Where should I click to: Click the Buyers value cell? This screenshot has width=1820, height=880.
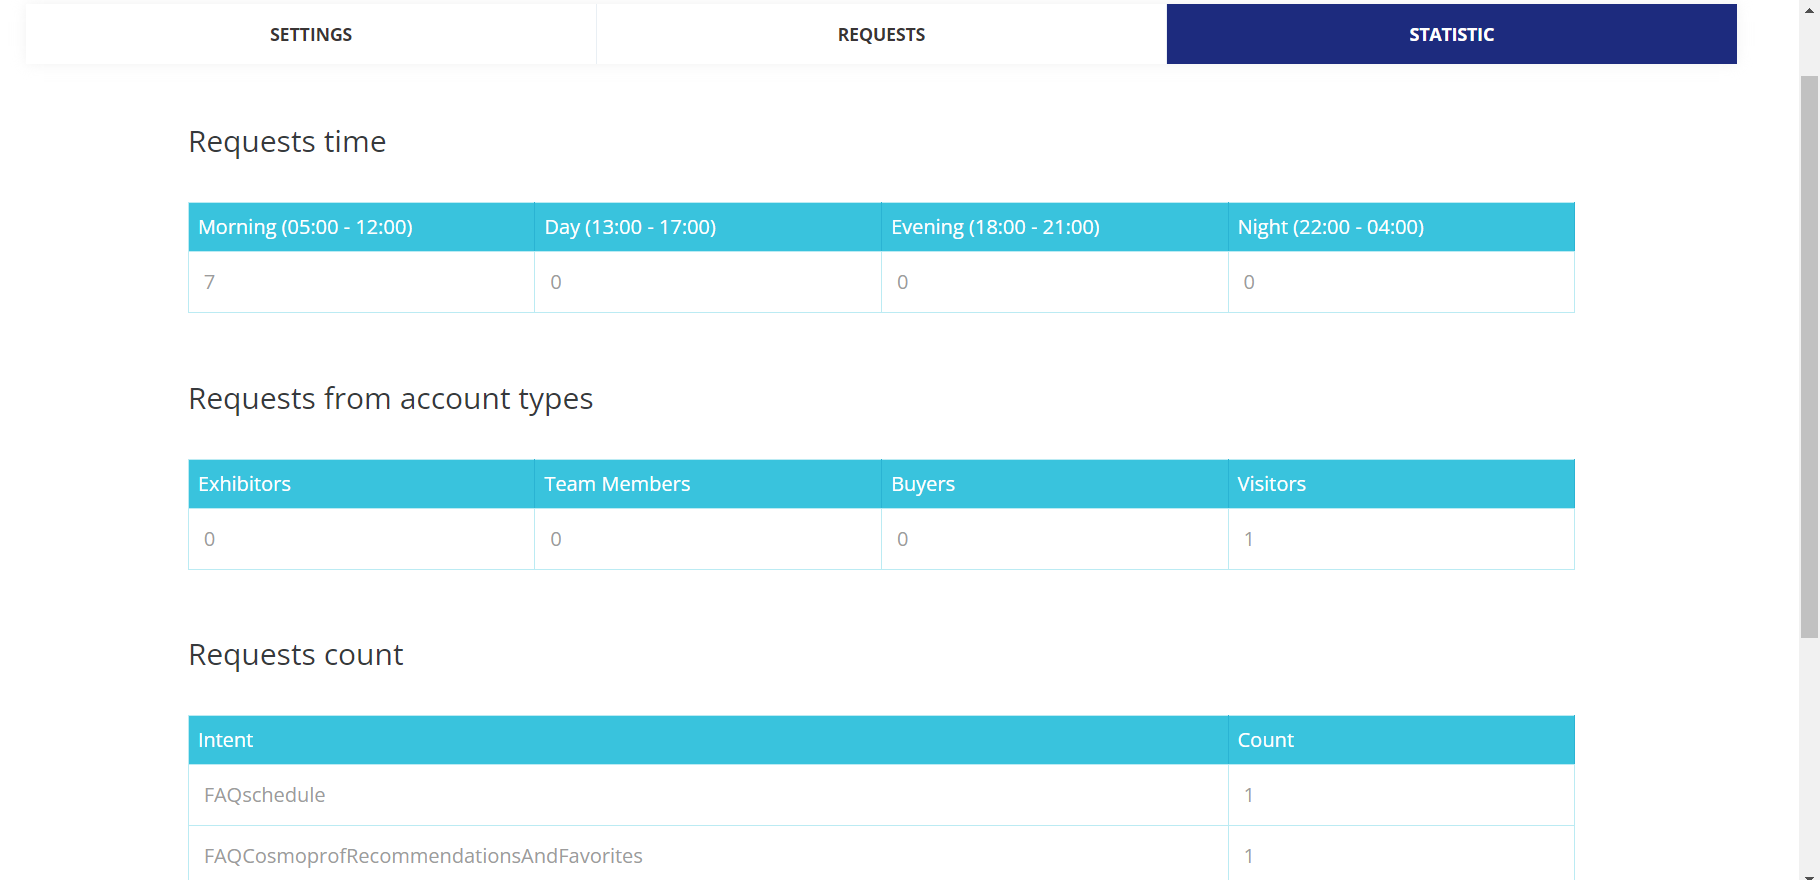click(x=1055, y=539)
